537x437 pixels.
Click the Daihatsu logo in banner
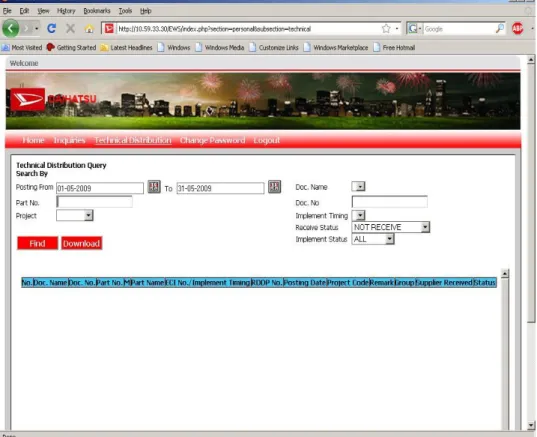[x=28, y=99]
